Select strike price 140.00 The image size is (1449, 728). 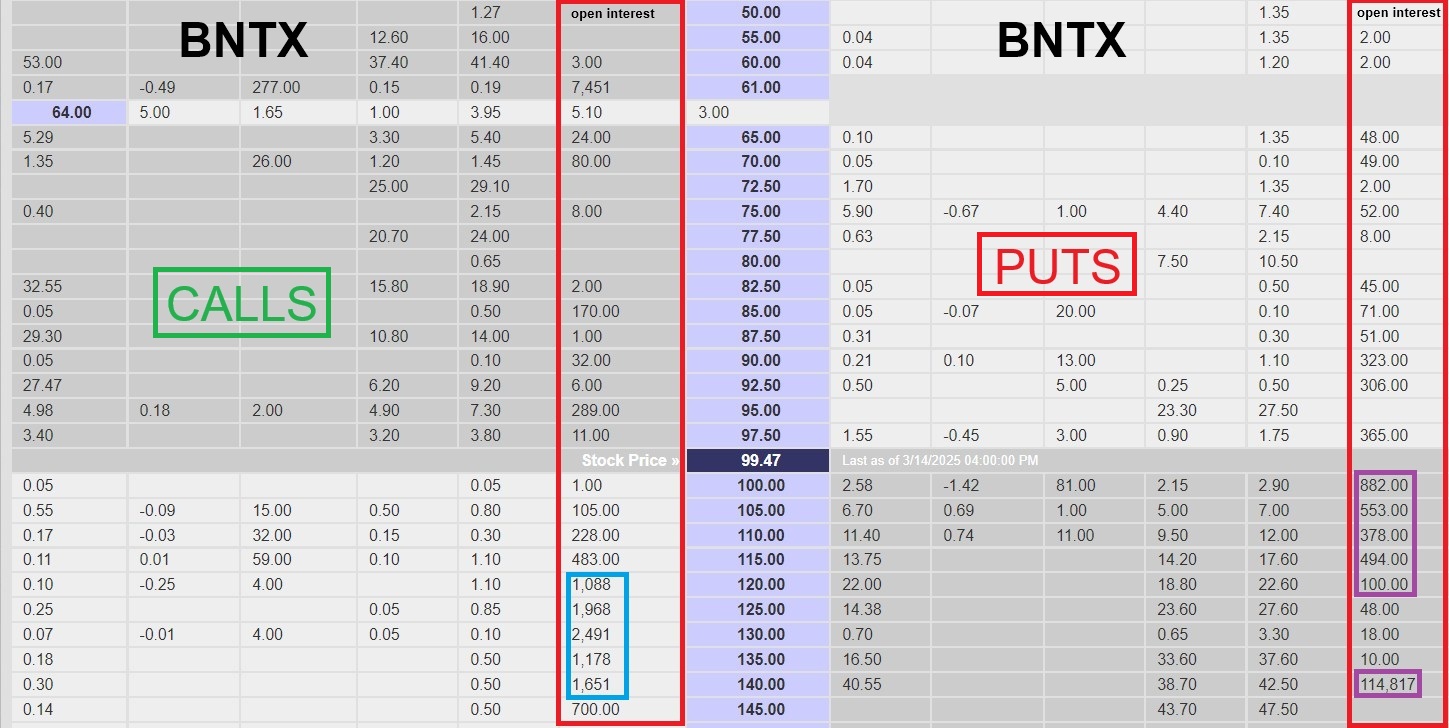point(760,684)
